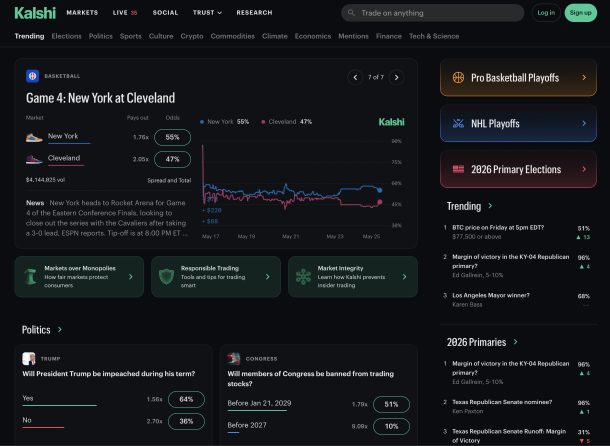Open Markets over Monopolies card arrow

pyautogui.click(x=131, y=276)
